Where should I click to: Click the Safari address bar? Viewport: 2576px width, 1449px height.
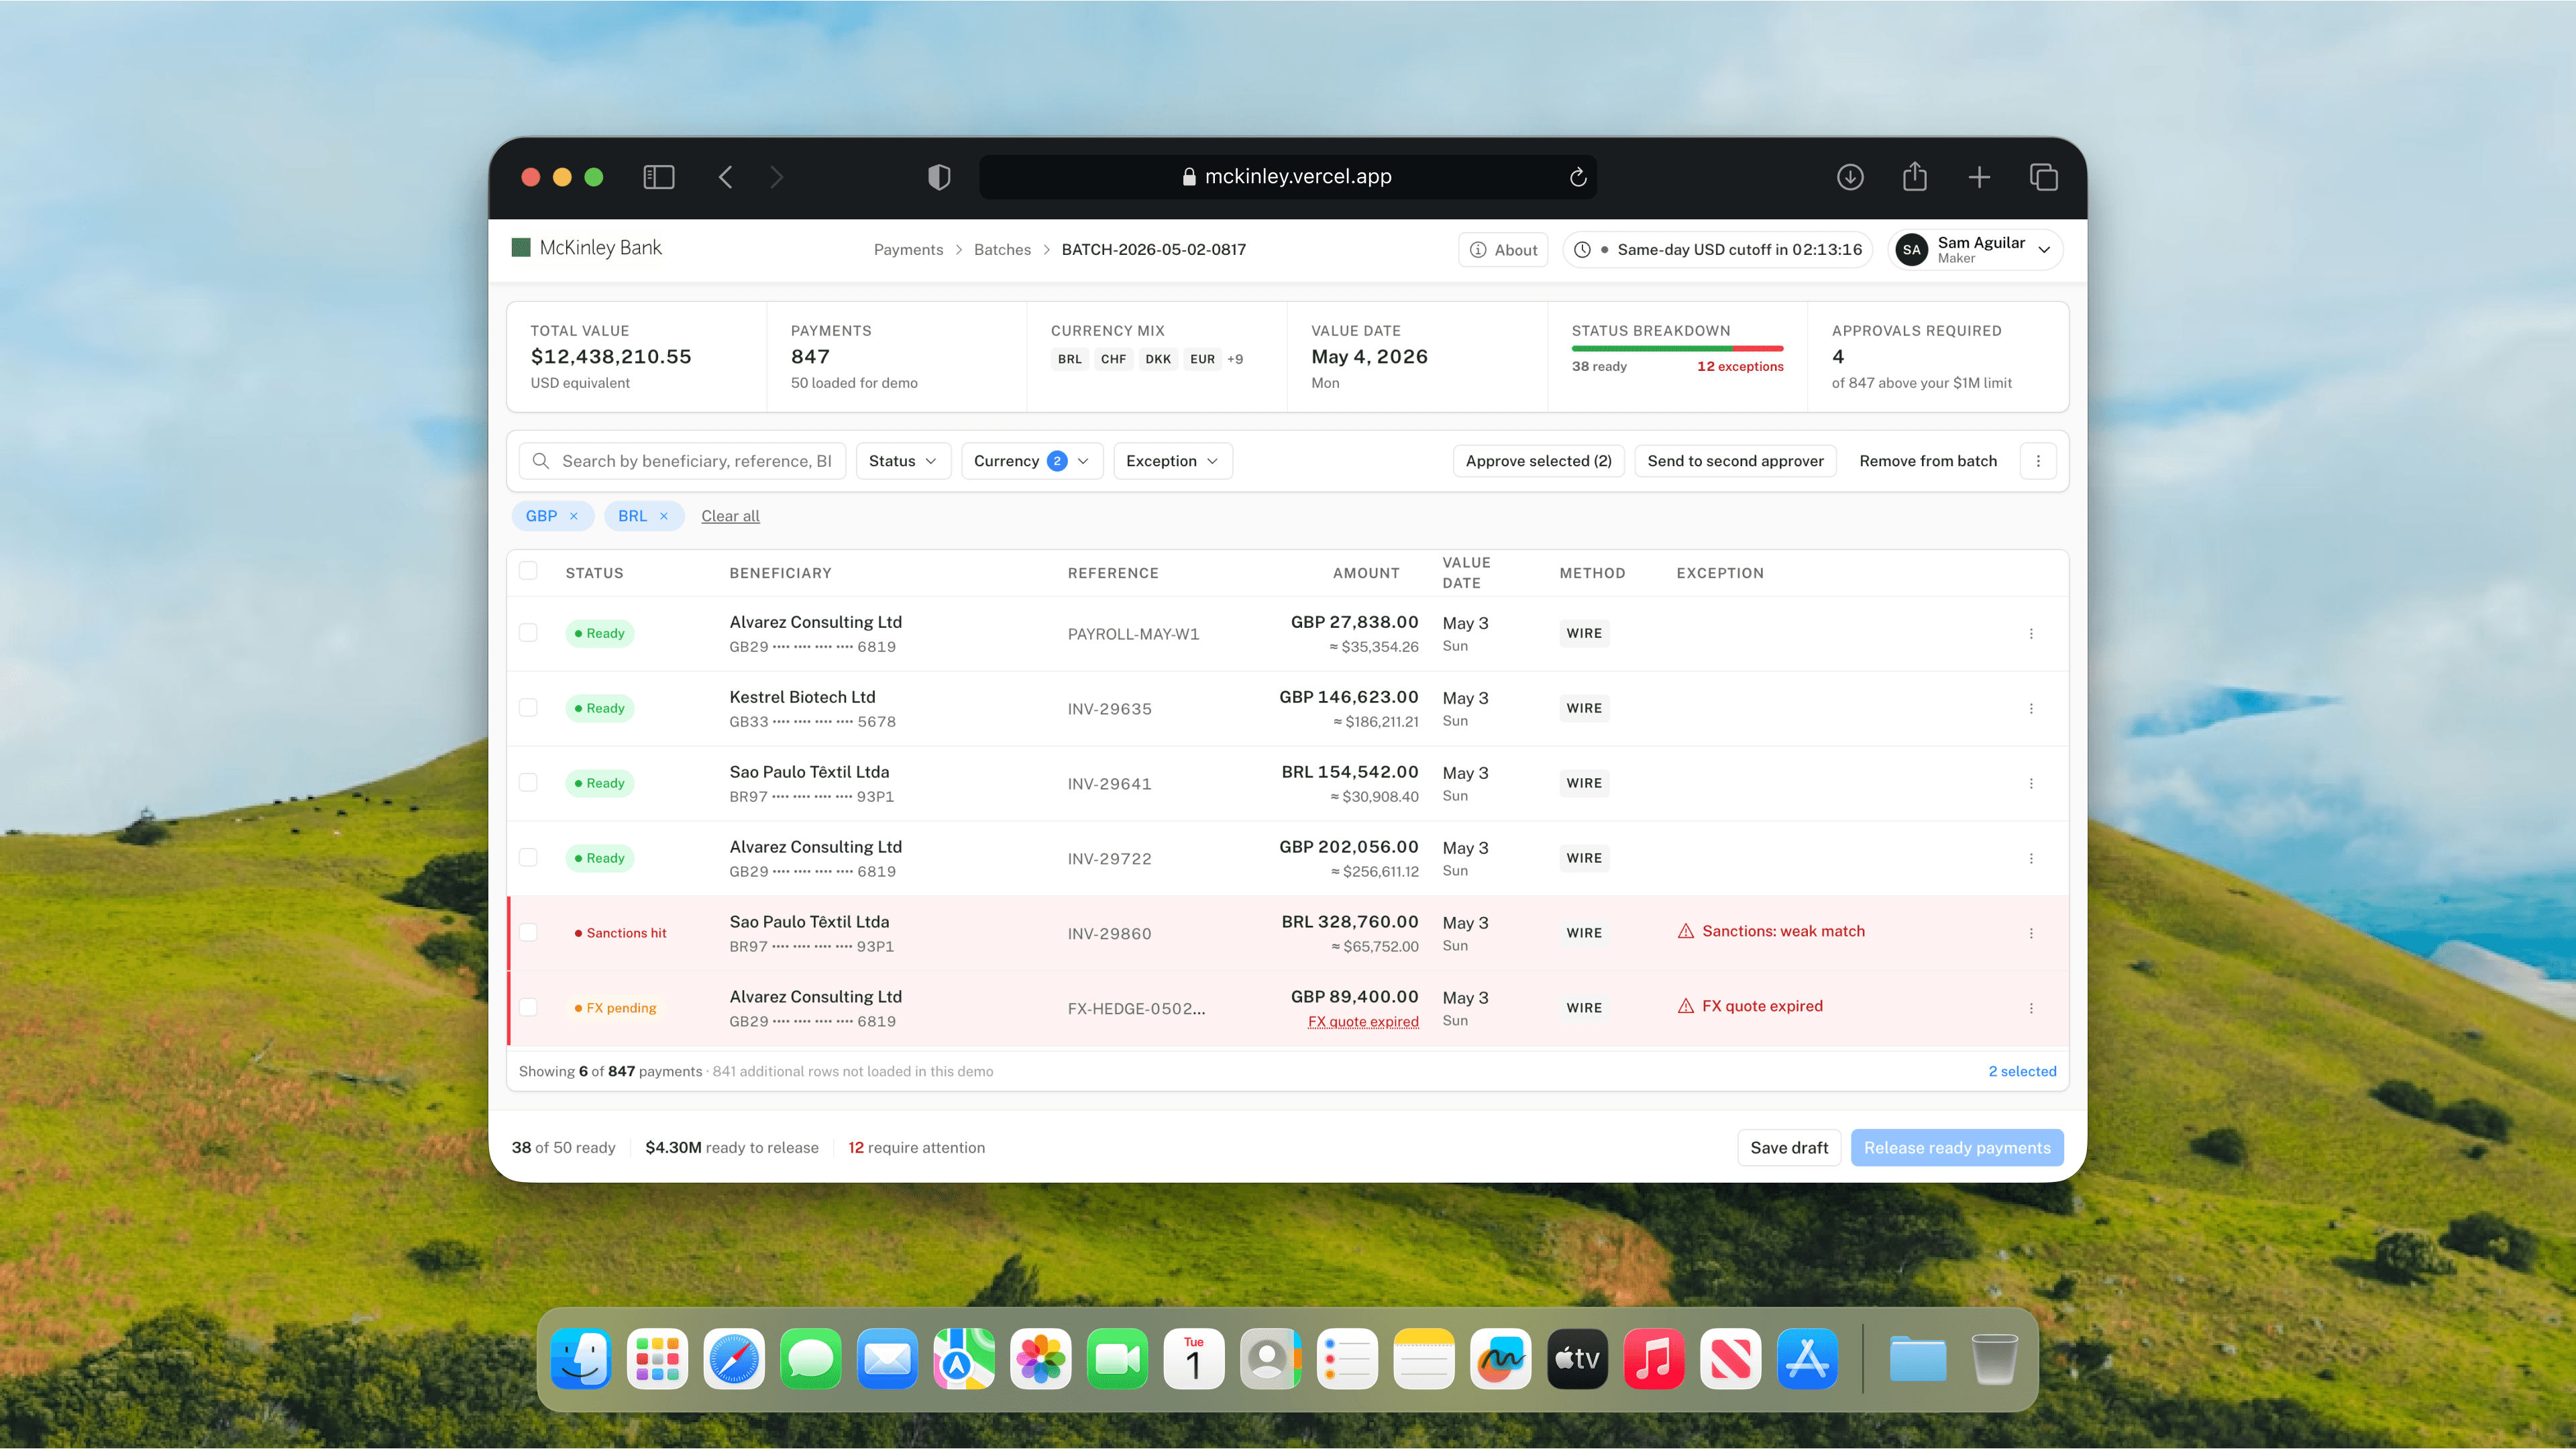pos(1287,177)
